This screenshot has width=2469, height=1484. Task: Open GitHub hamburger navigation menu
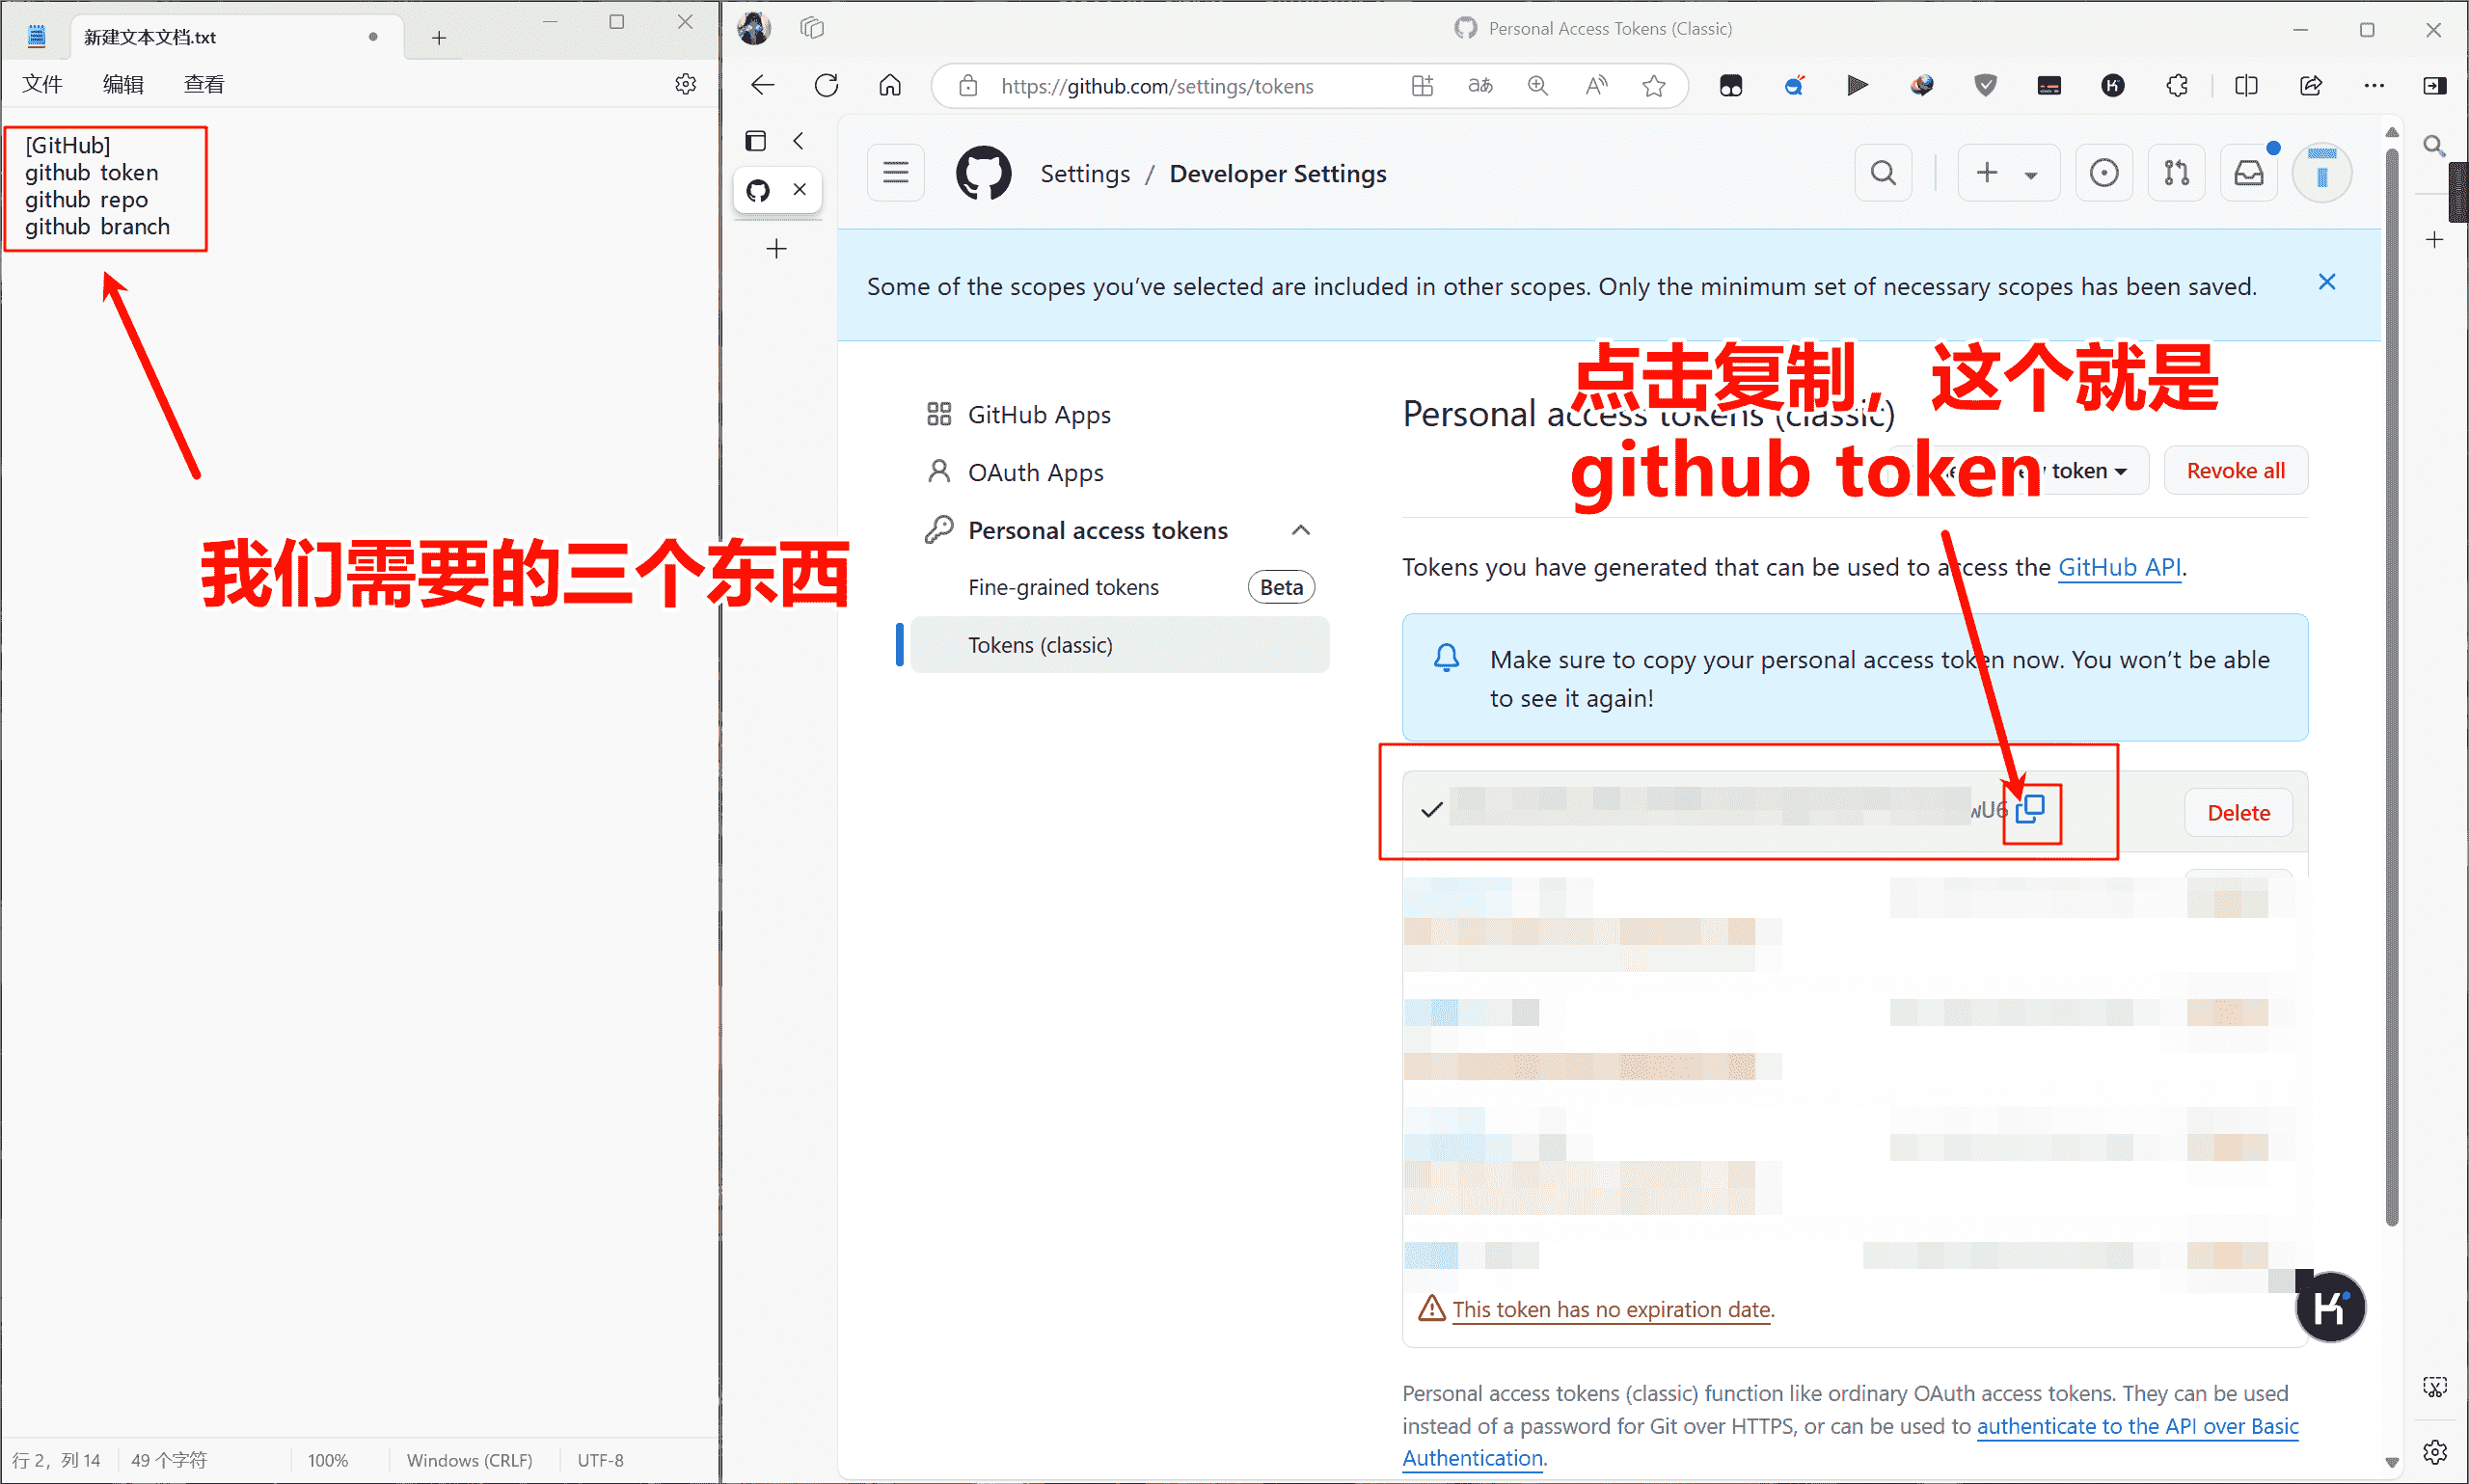(x=895, y=173)
